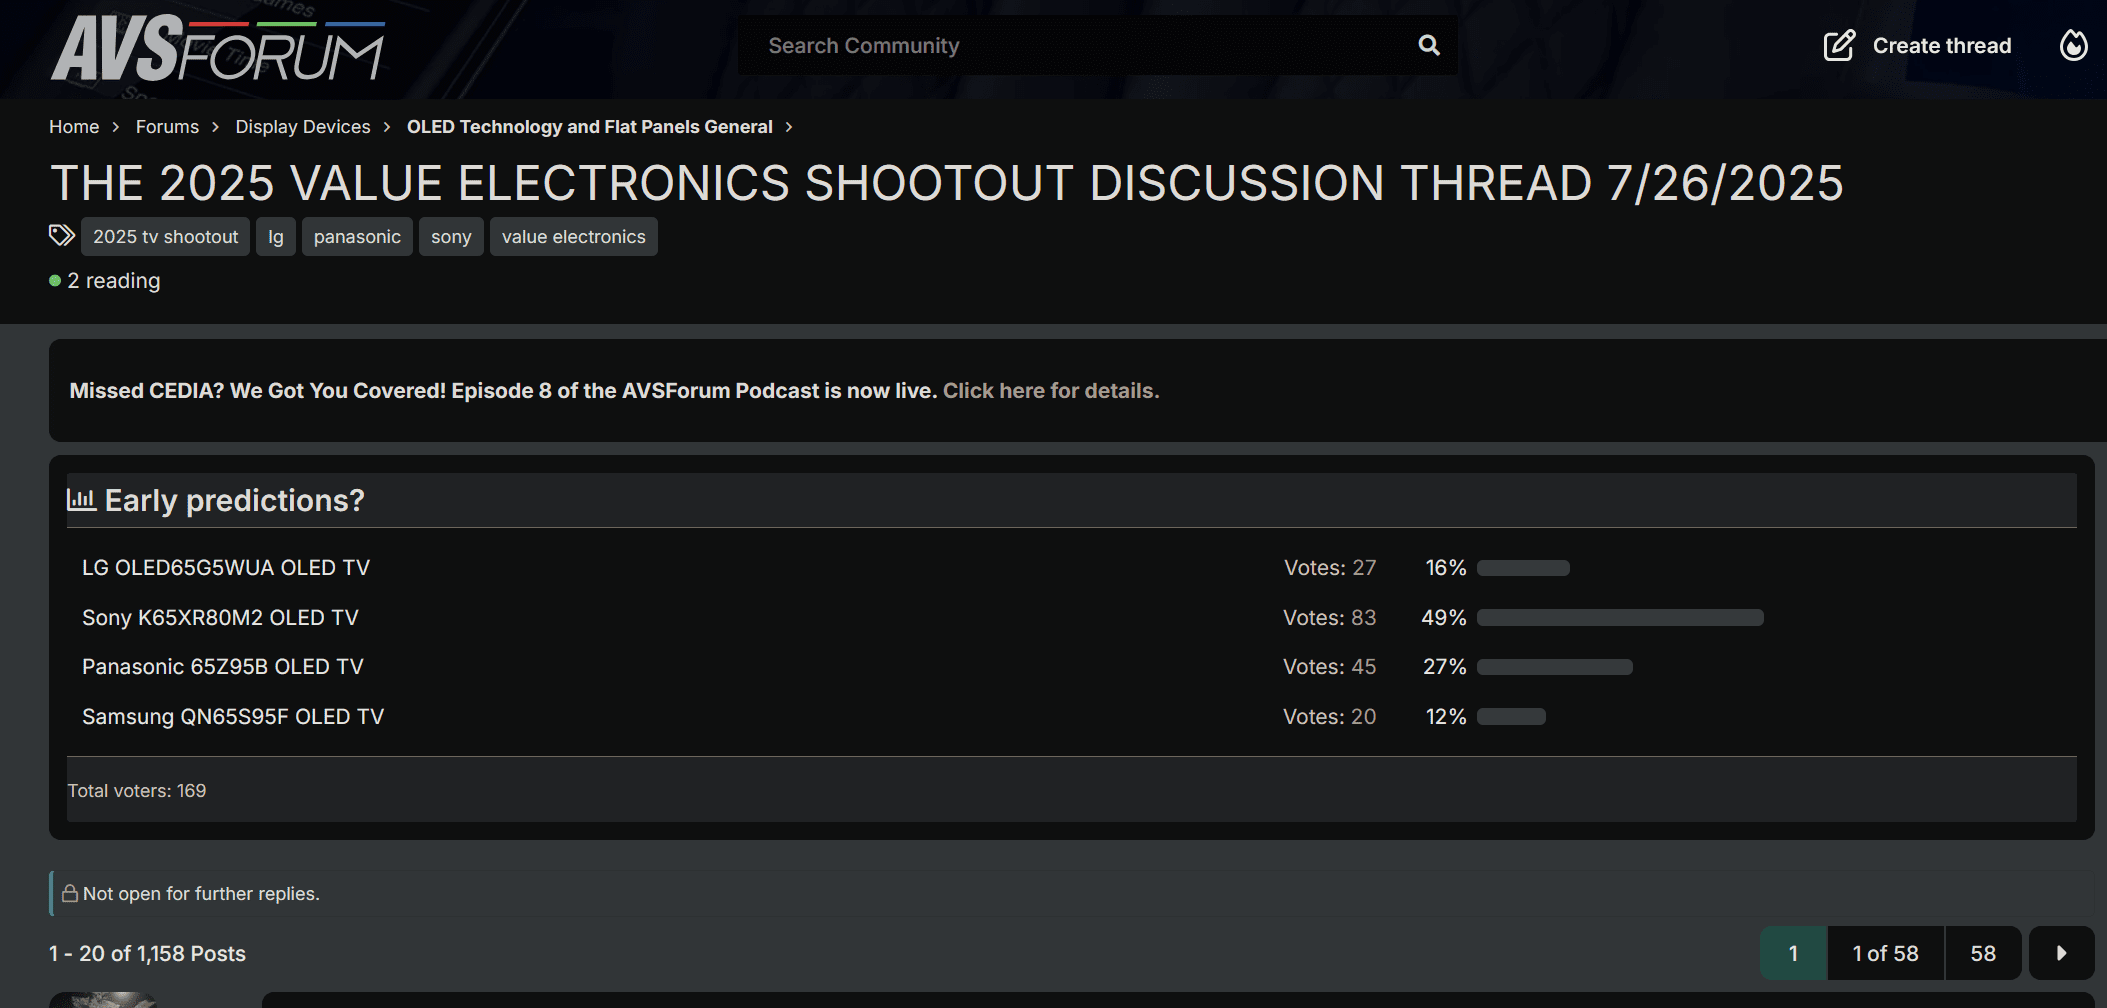This screenshot has height=1008, width=2107.
Task: Open OLED Technology and Flat Panels General
Action: (x=590, y=127)
